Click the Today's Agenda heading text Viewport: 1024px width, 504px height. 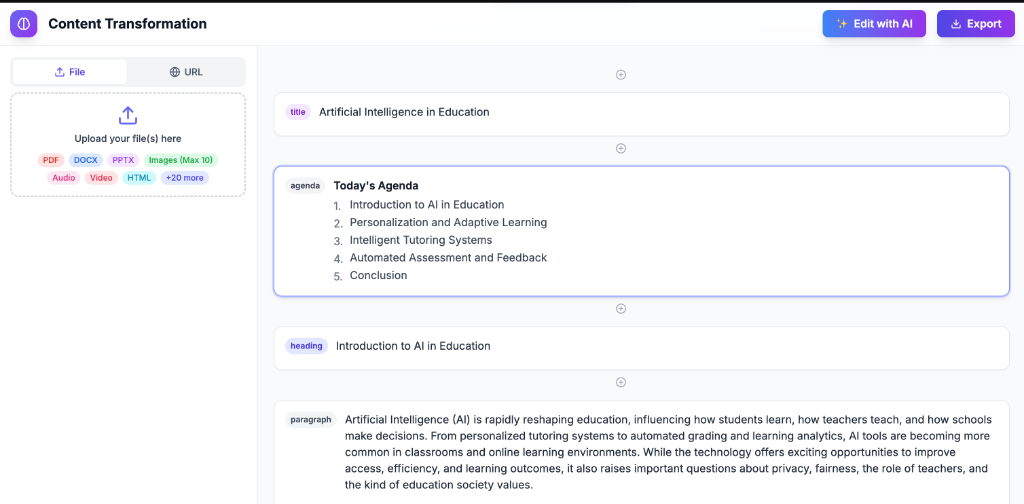click(376, 186)
